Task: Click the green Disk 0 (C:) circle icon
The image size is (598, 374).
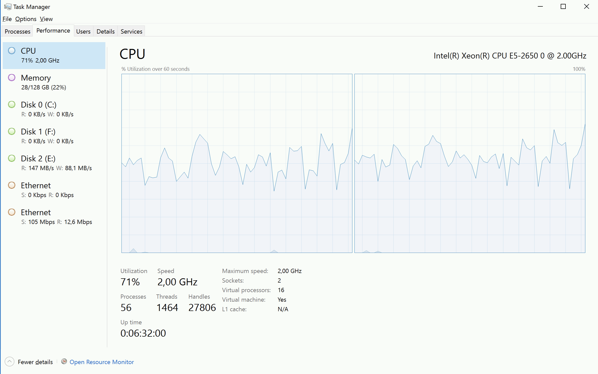Action: (x=12, y=104)
